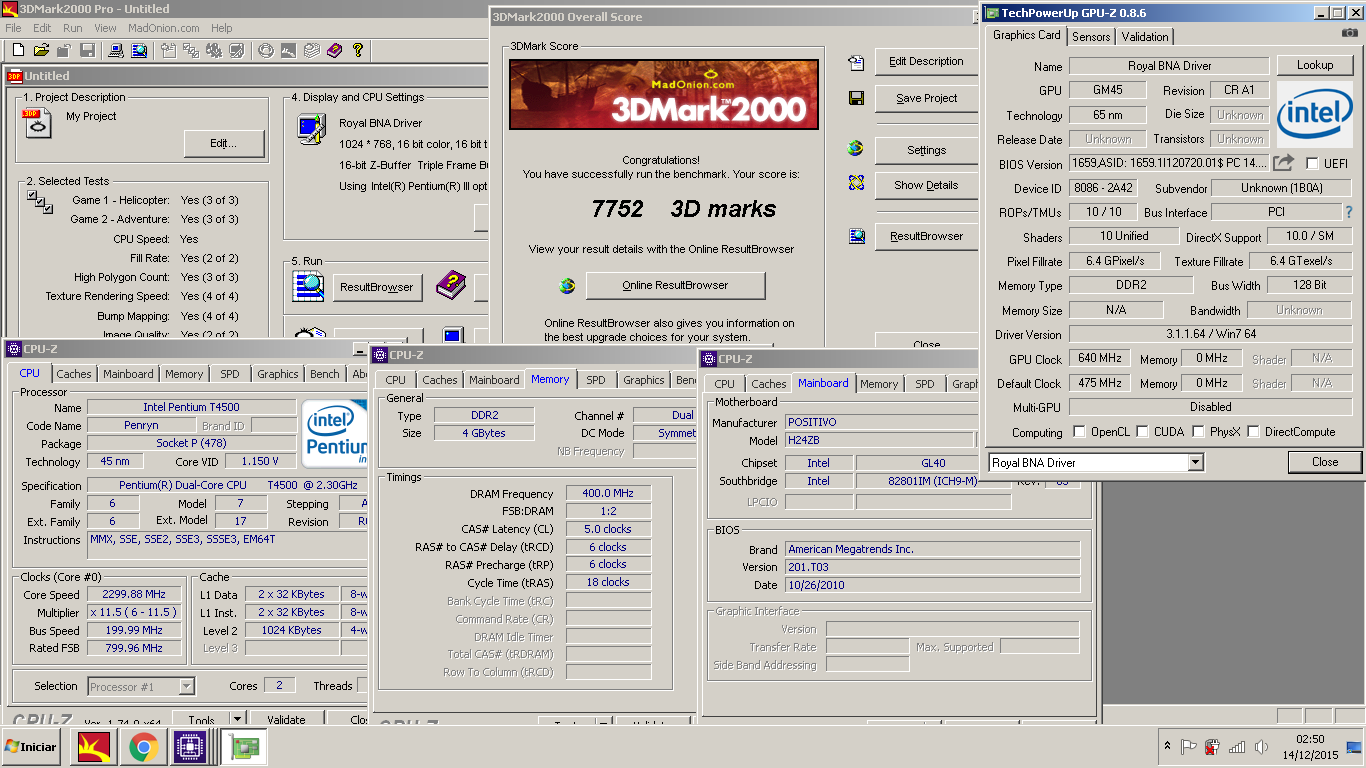
Task: Click the GPU-Z camera screenshot icon
Action: tap(1350, 34)
